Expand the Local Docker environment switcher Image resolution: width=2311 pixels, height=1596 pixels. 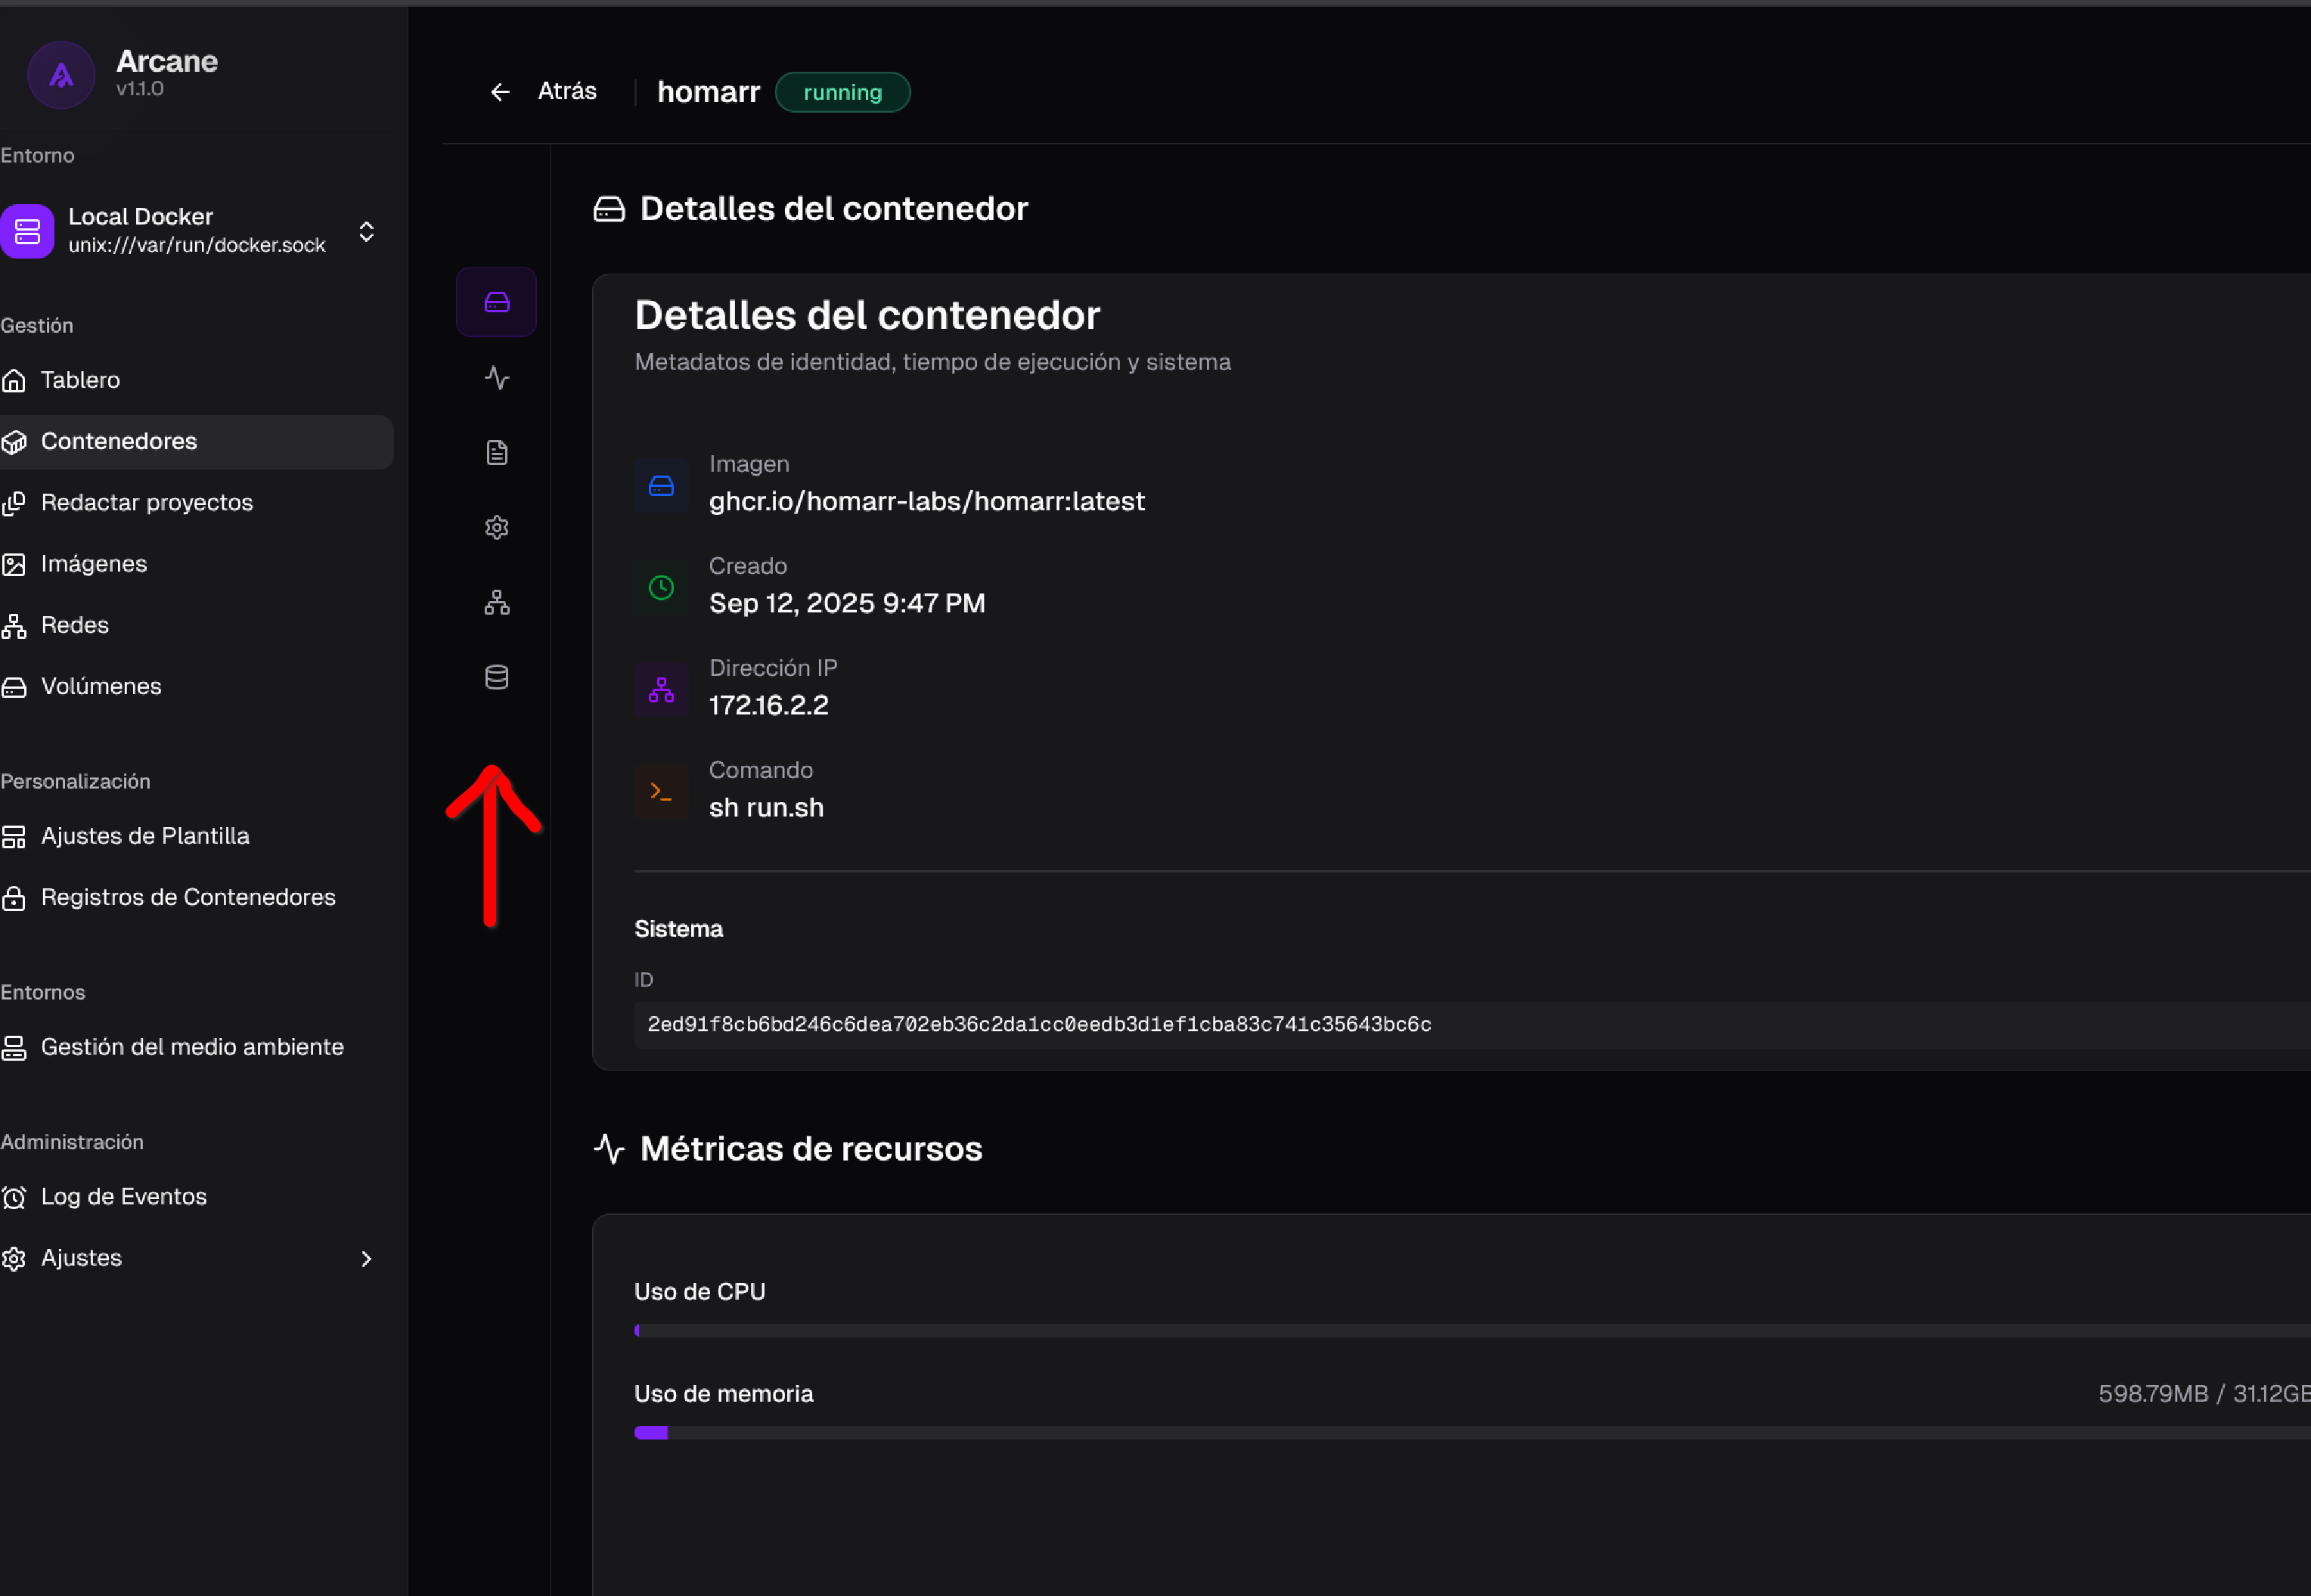(x=366, y=231)
